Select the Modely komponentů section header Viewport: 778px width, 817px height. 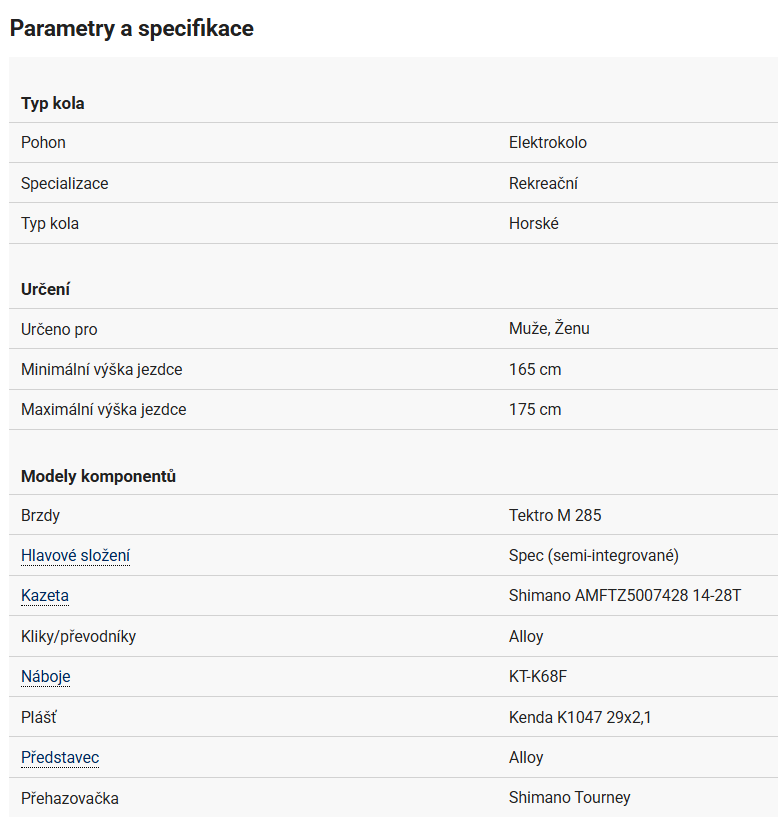click(x=98, y=476)
